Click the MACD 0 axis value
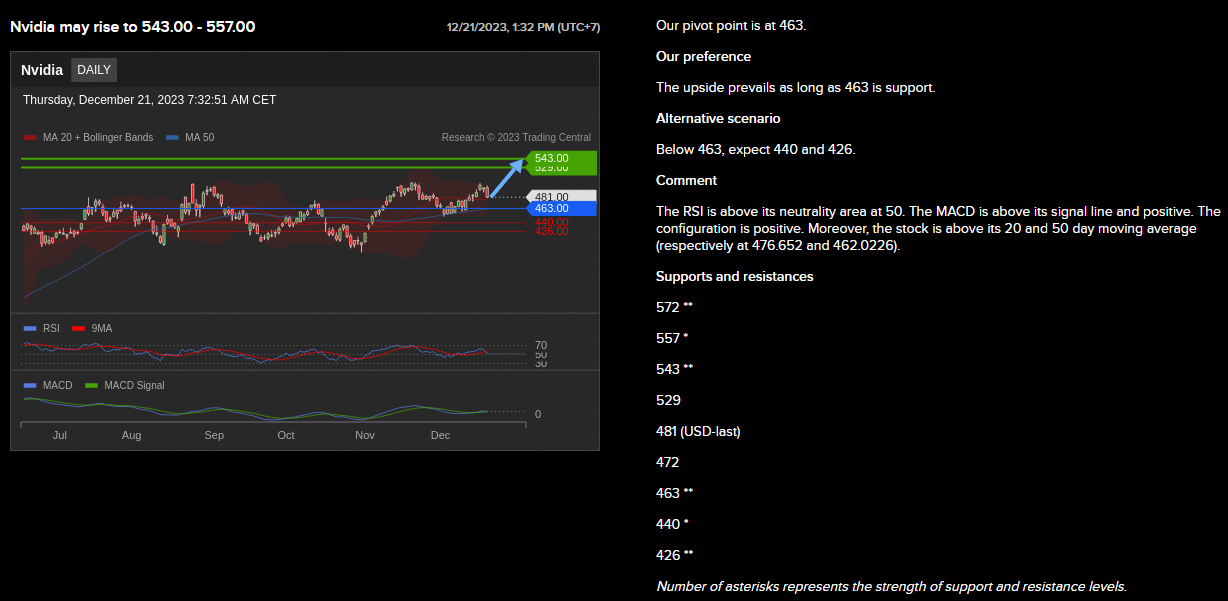The width and height of the screenshot is (1228, 601). (x=538, y=414)
